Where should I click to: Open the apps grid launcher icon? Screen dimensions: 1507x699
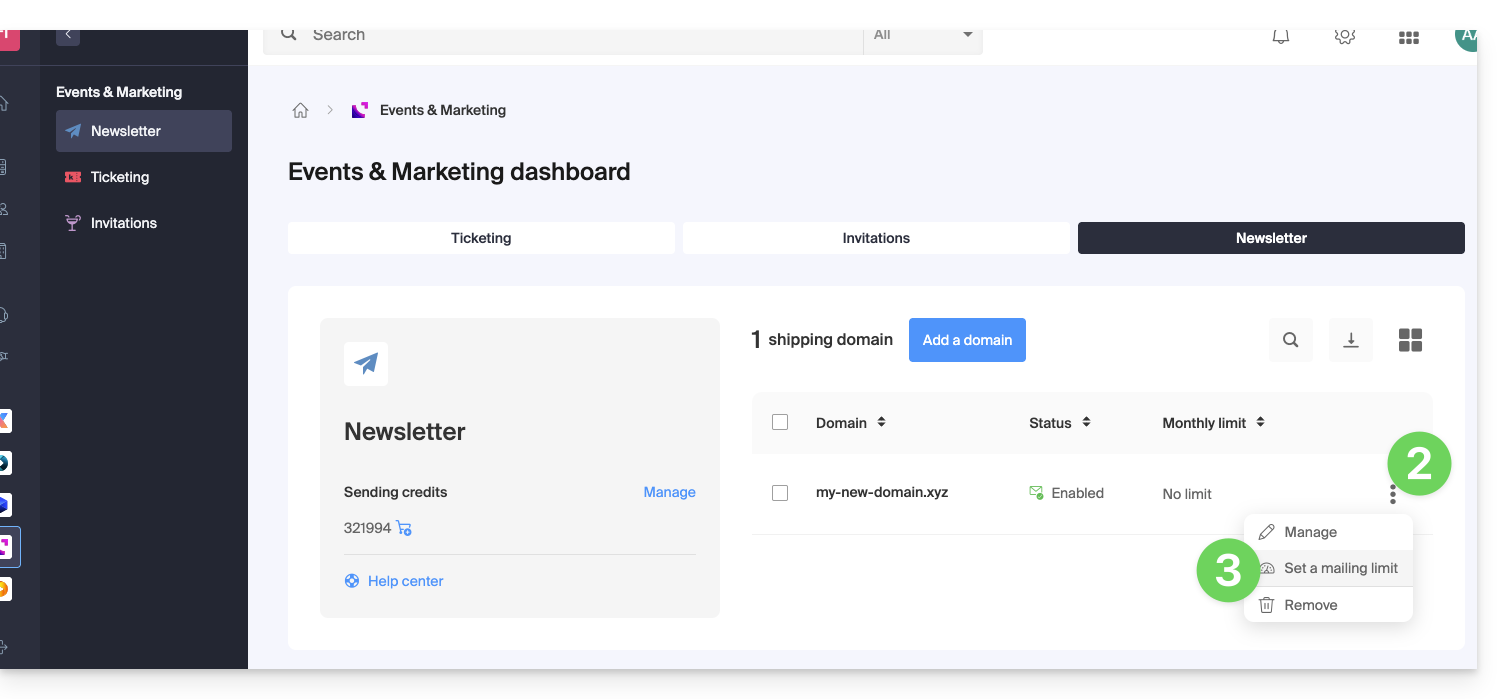(x=1408, y=38)
